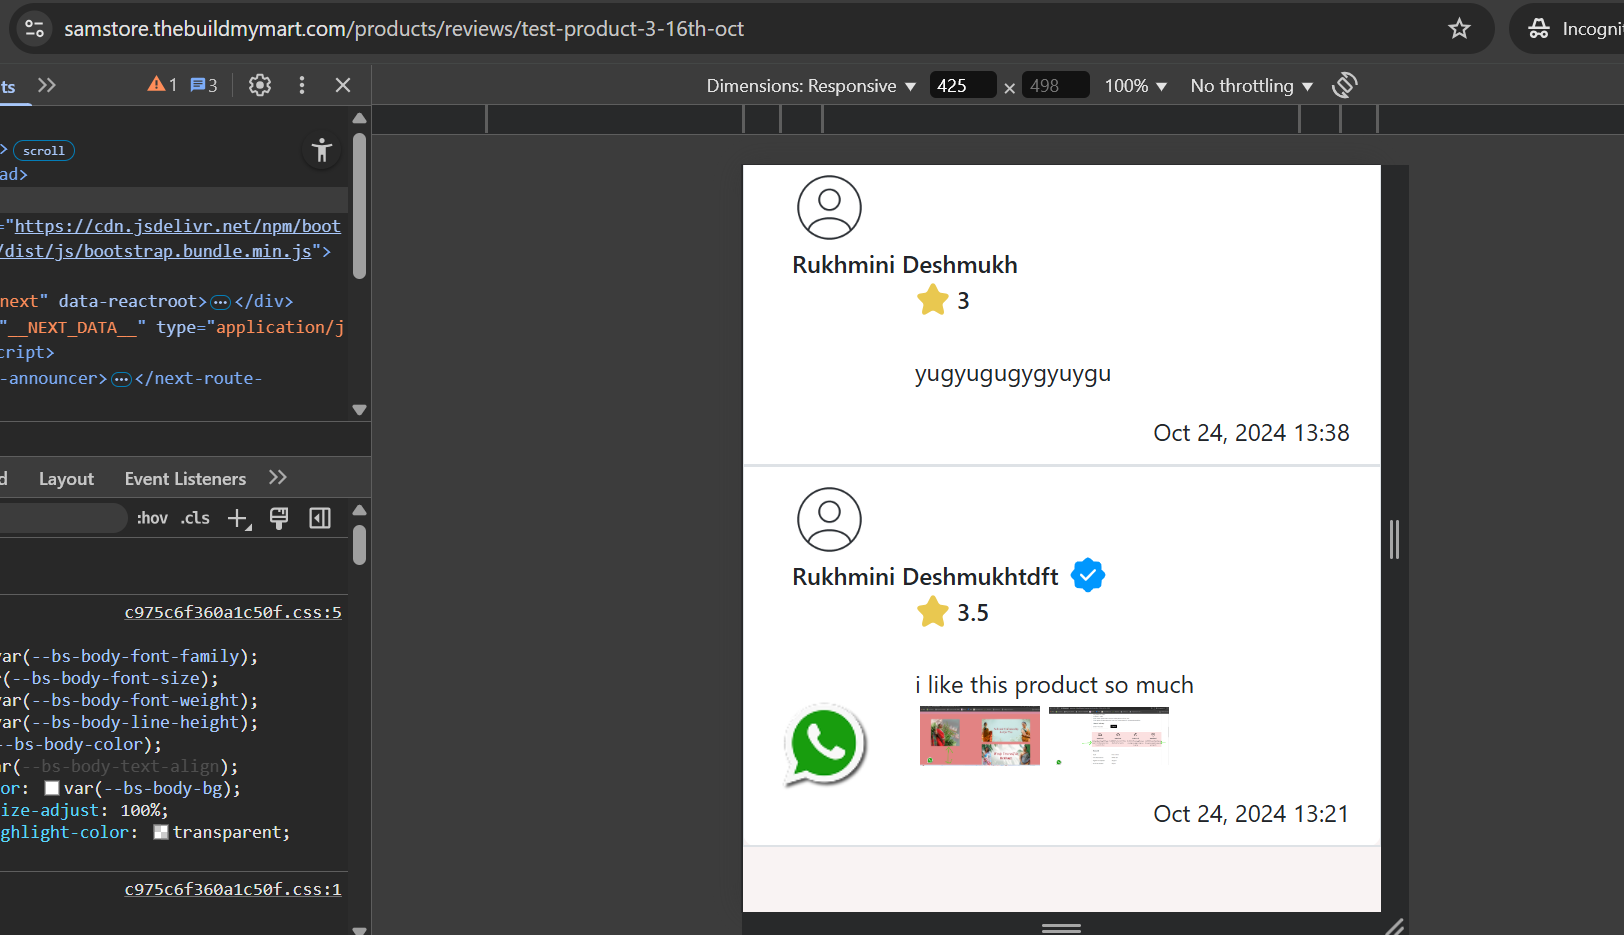1624x935 pixels.
Task: Expand the next-route-announcer ellipsis
Action: coord(122,379)
